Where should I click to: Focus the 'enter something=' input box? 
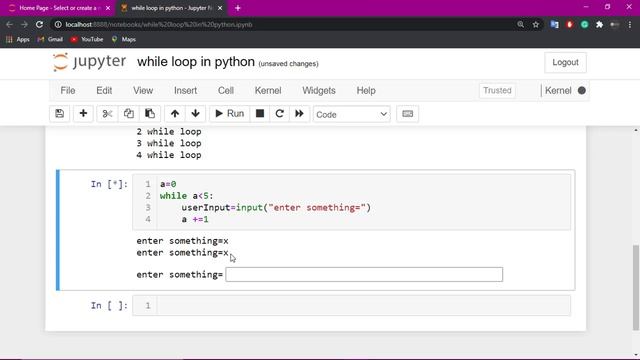[364, 275]
